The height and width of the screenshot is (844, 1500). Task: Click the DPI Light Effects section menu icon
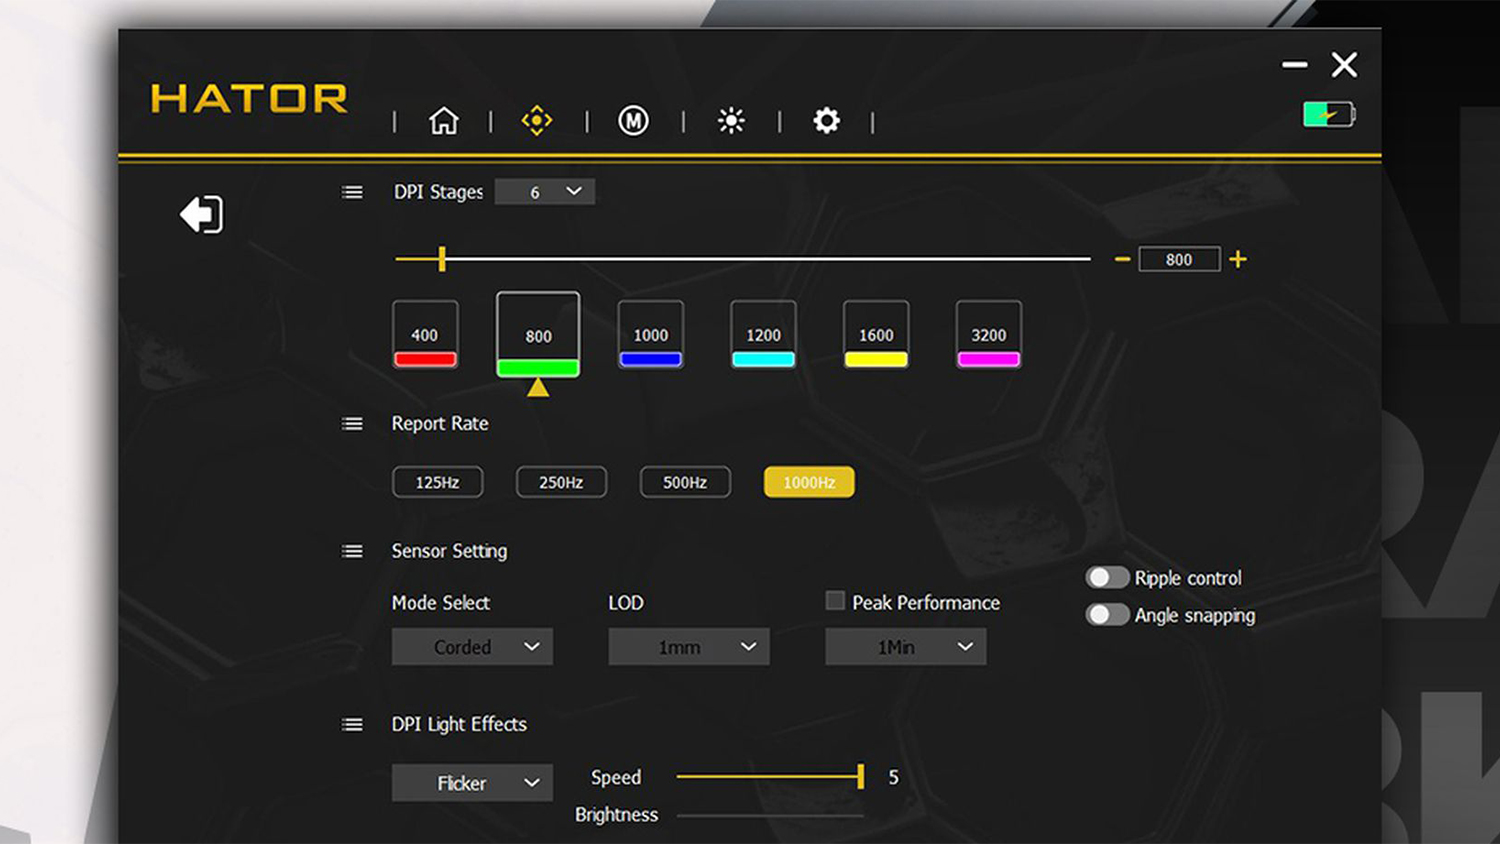click(x=352, y=724)
